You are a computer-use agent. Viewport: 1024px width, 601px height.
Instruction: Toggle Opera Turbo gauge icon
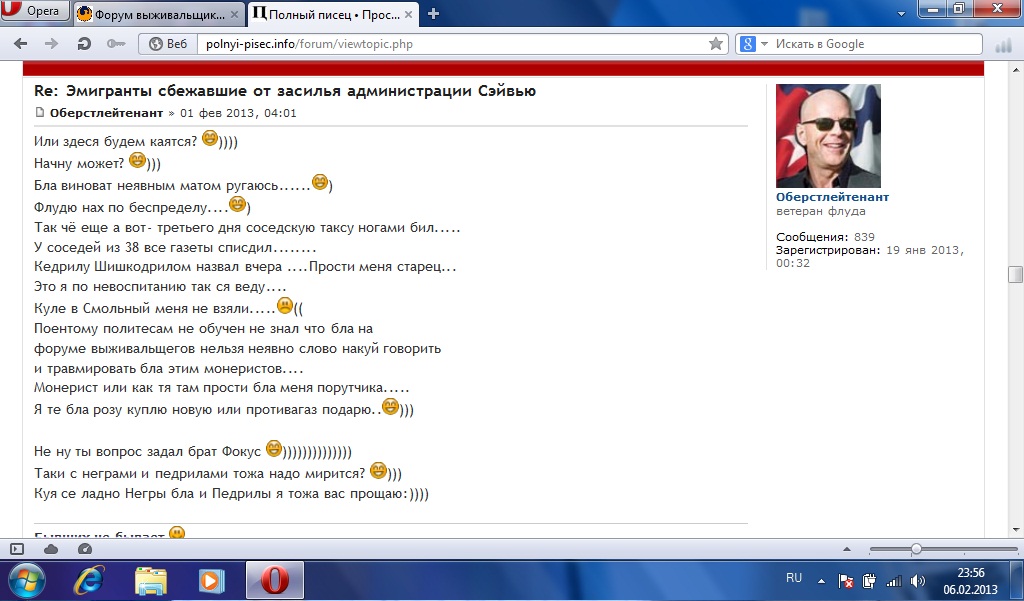[84, 549]
